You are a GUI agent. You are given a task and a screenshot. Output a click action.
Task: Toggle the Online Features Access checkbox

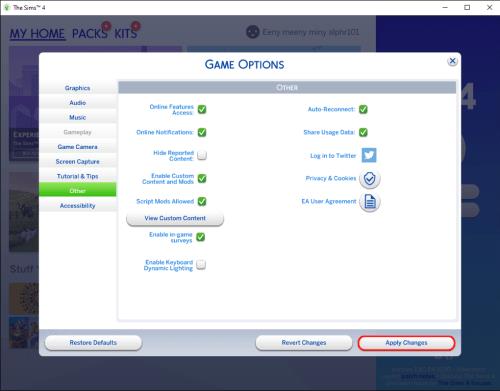pos(202,109)
